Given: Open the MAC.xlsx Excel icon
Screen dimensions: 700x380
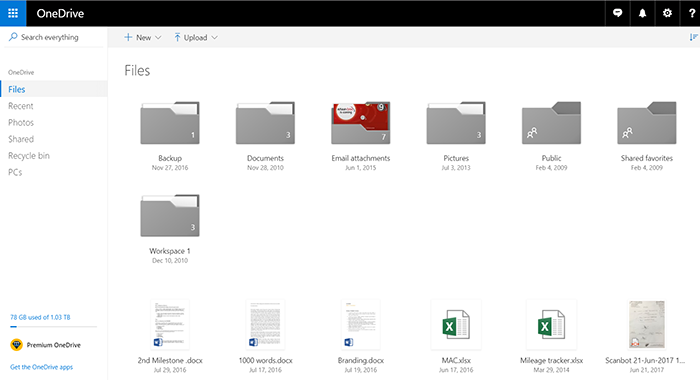Looking at the screenshot, I should tap(456, 325).
